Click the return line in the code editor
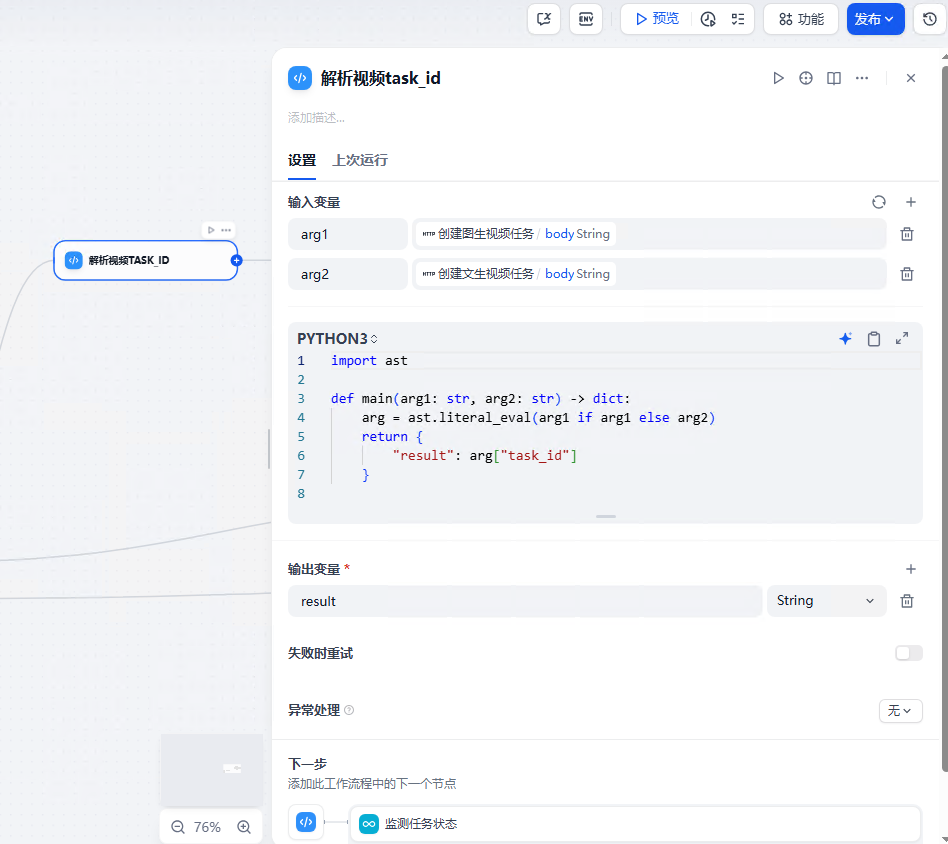This screenshot has height=844, width=948. click(392, 437)
